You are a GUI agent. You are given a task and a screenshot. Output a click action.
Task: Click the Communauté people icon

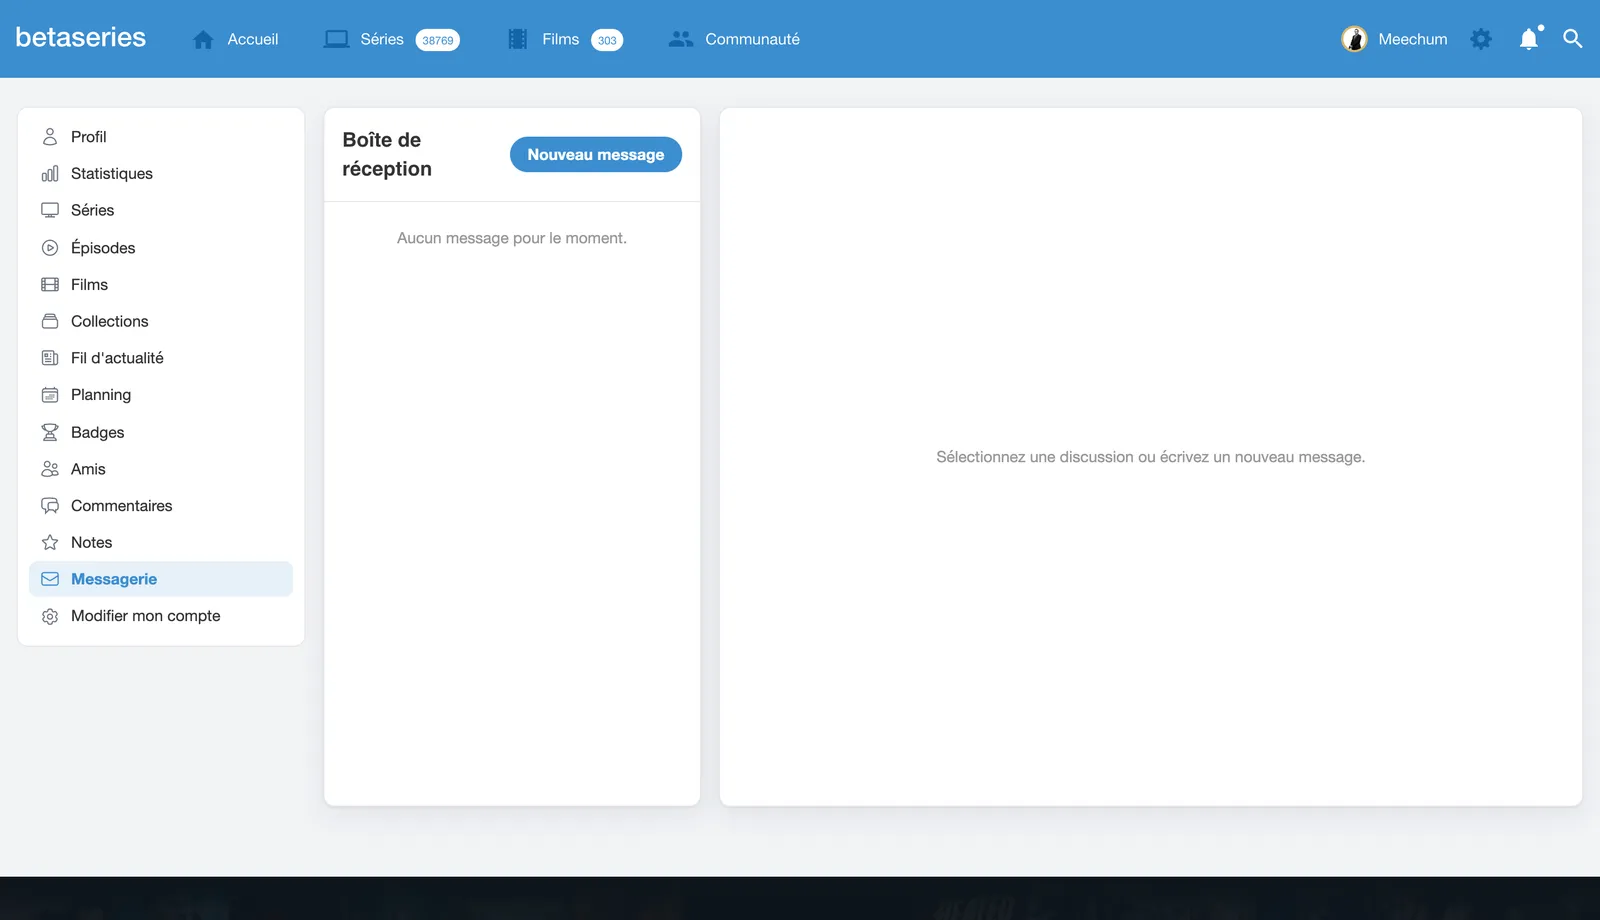click(x=681, y=39)
